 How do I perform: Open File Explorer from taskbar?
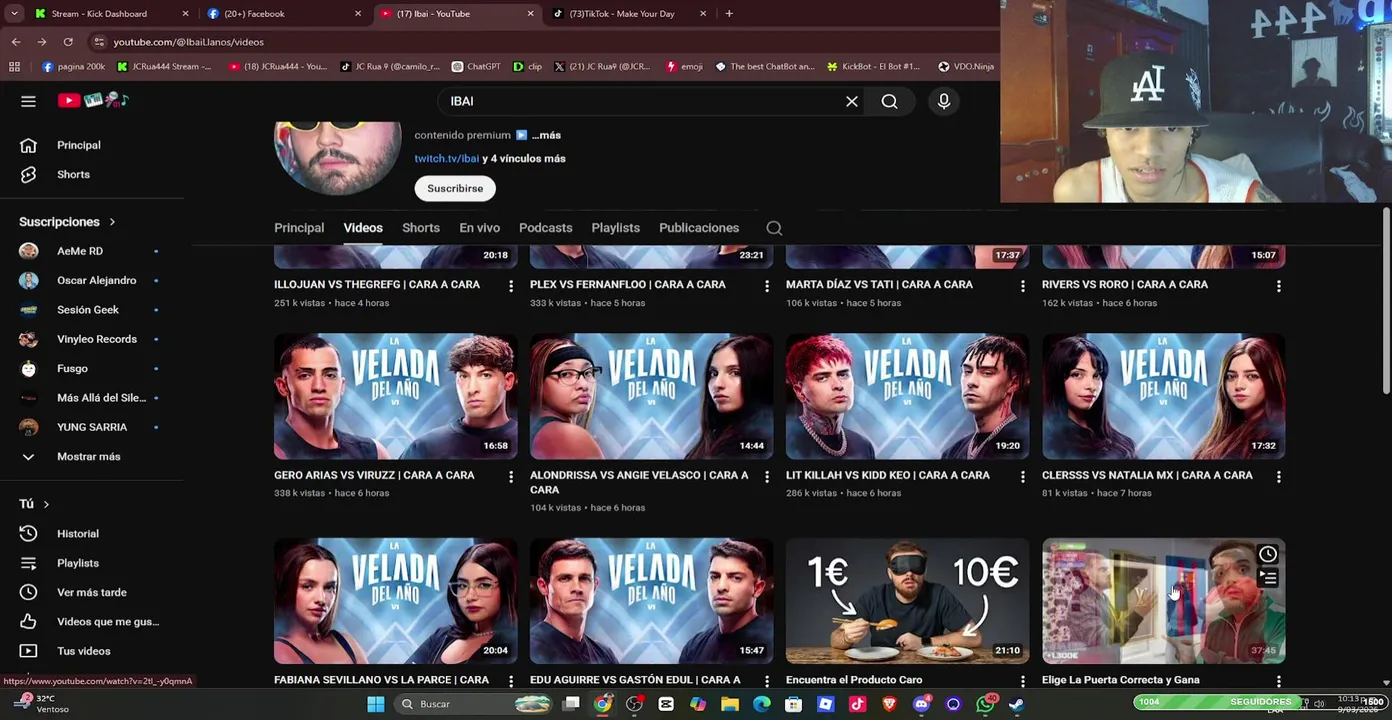click(x=730, y=704)
